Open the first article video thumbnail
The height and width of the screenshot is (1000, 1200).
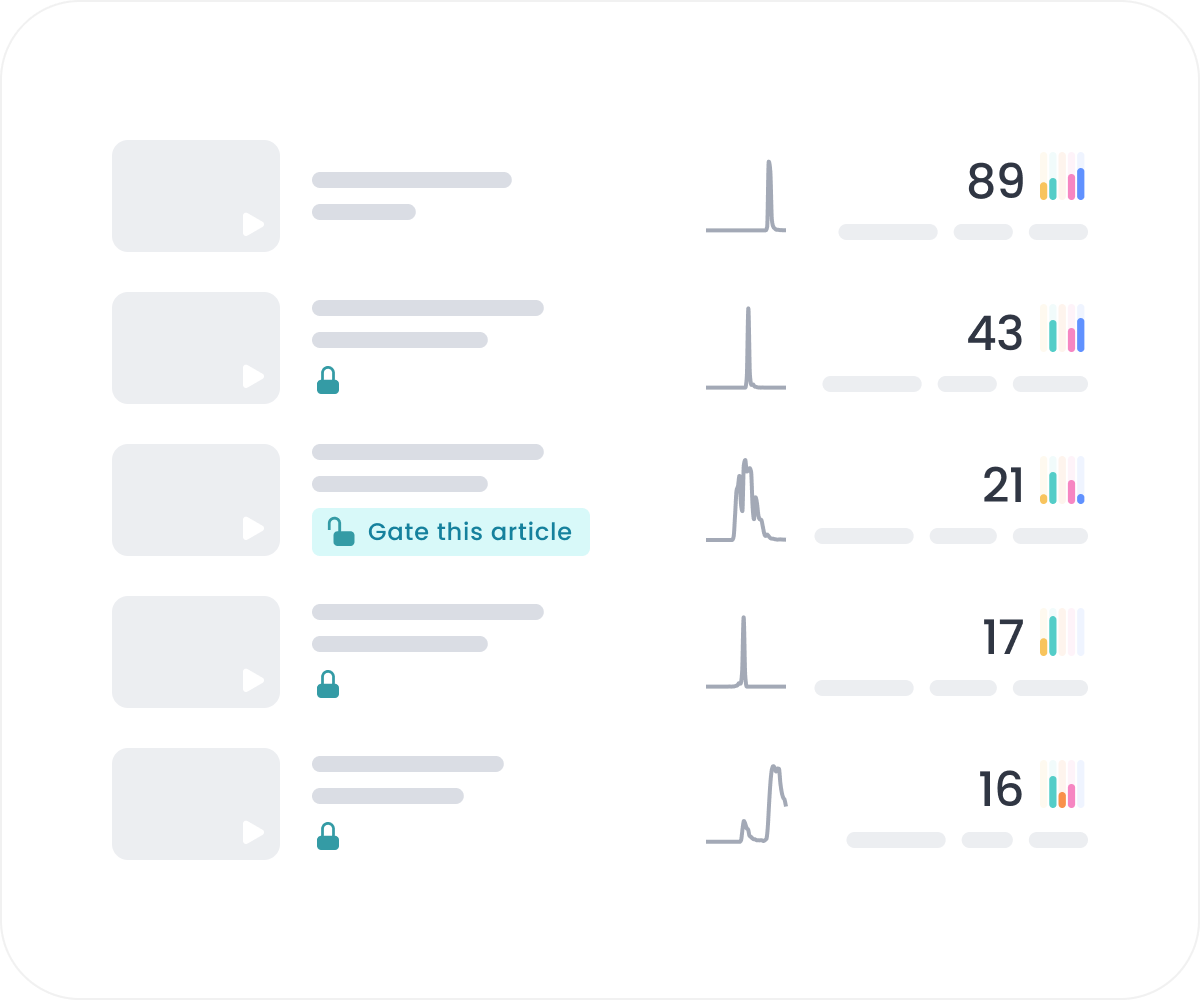coord(196,196)
